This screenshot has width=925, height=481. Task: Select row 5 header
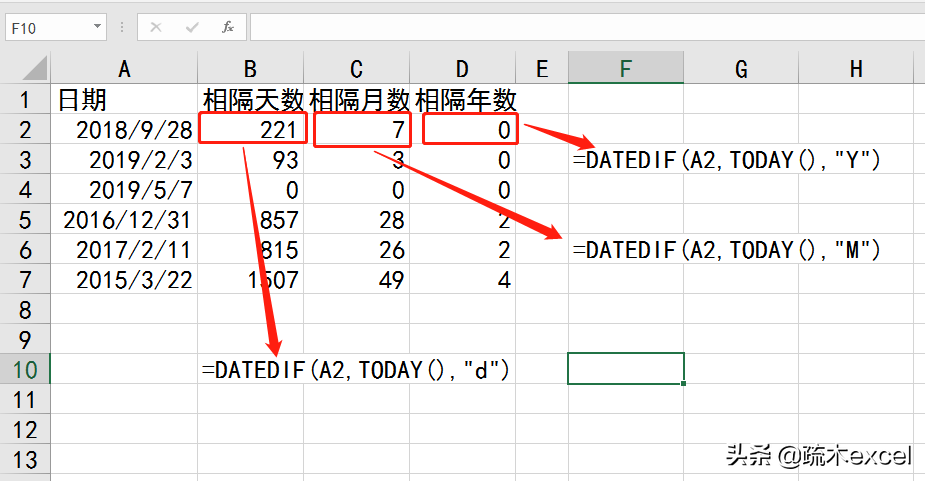[x=25, y=220]
